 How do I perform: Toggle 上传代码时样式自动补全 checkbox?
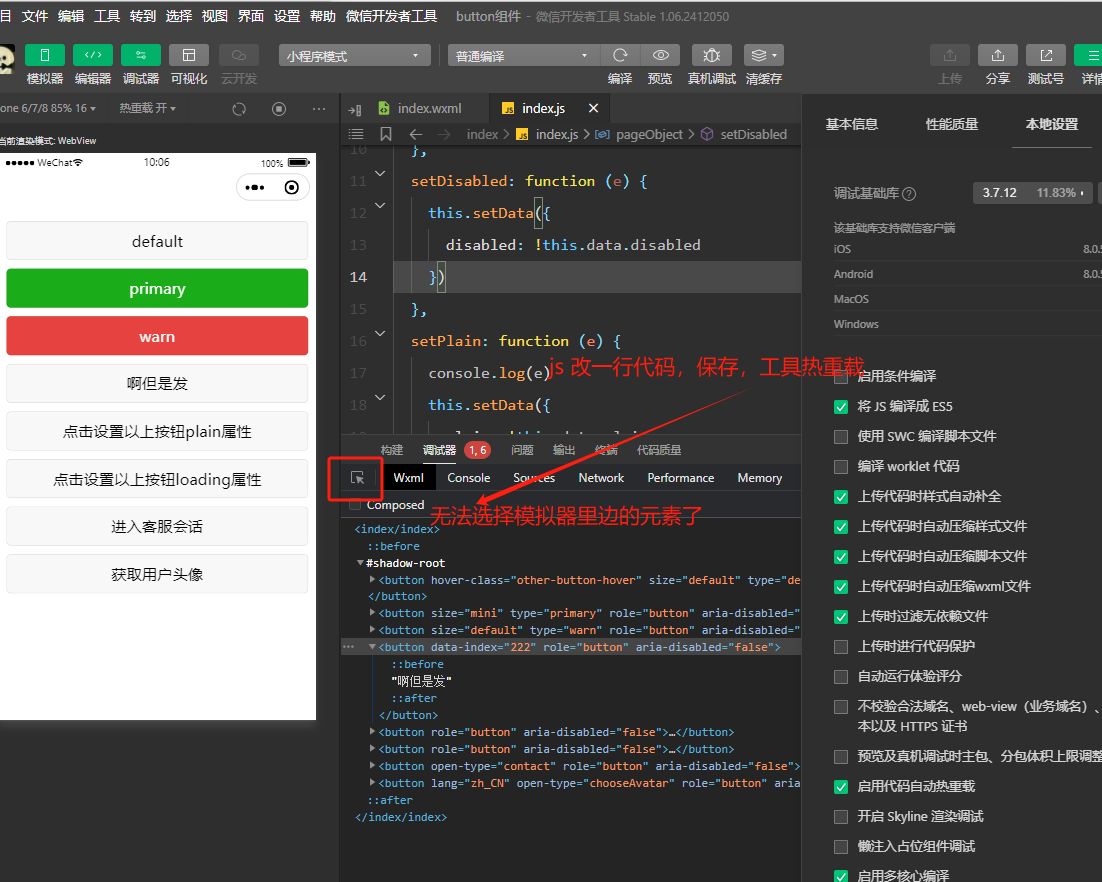click(841, 497)
